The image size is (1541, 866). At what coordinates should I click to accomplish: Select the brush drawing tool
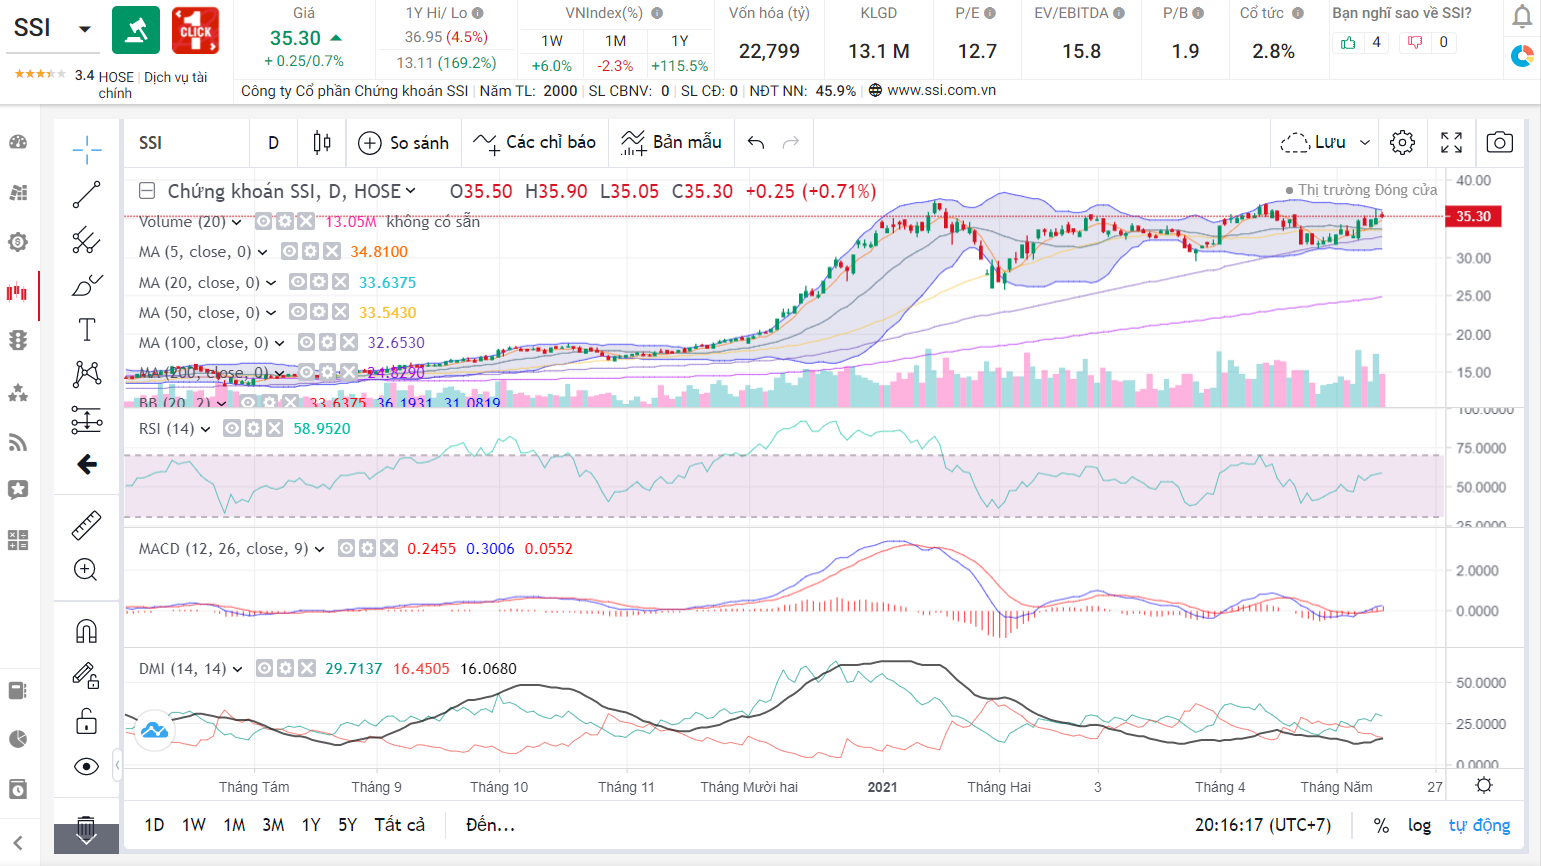(87, 286)
